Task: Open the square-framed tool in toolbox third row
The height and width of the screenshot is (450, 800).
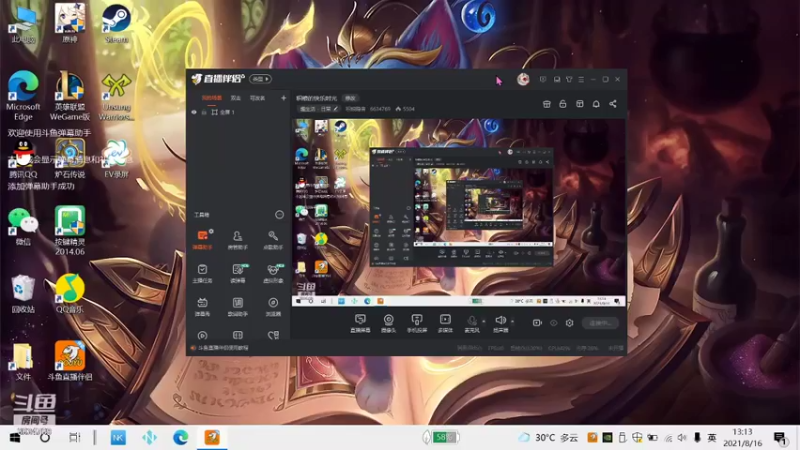Action: pos(238,307)
